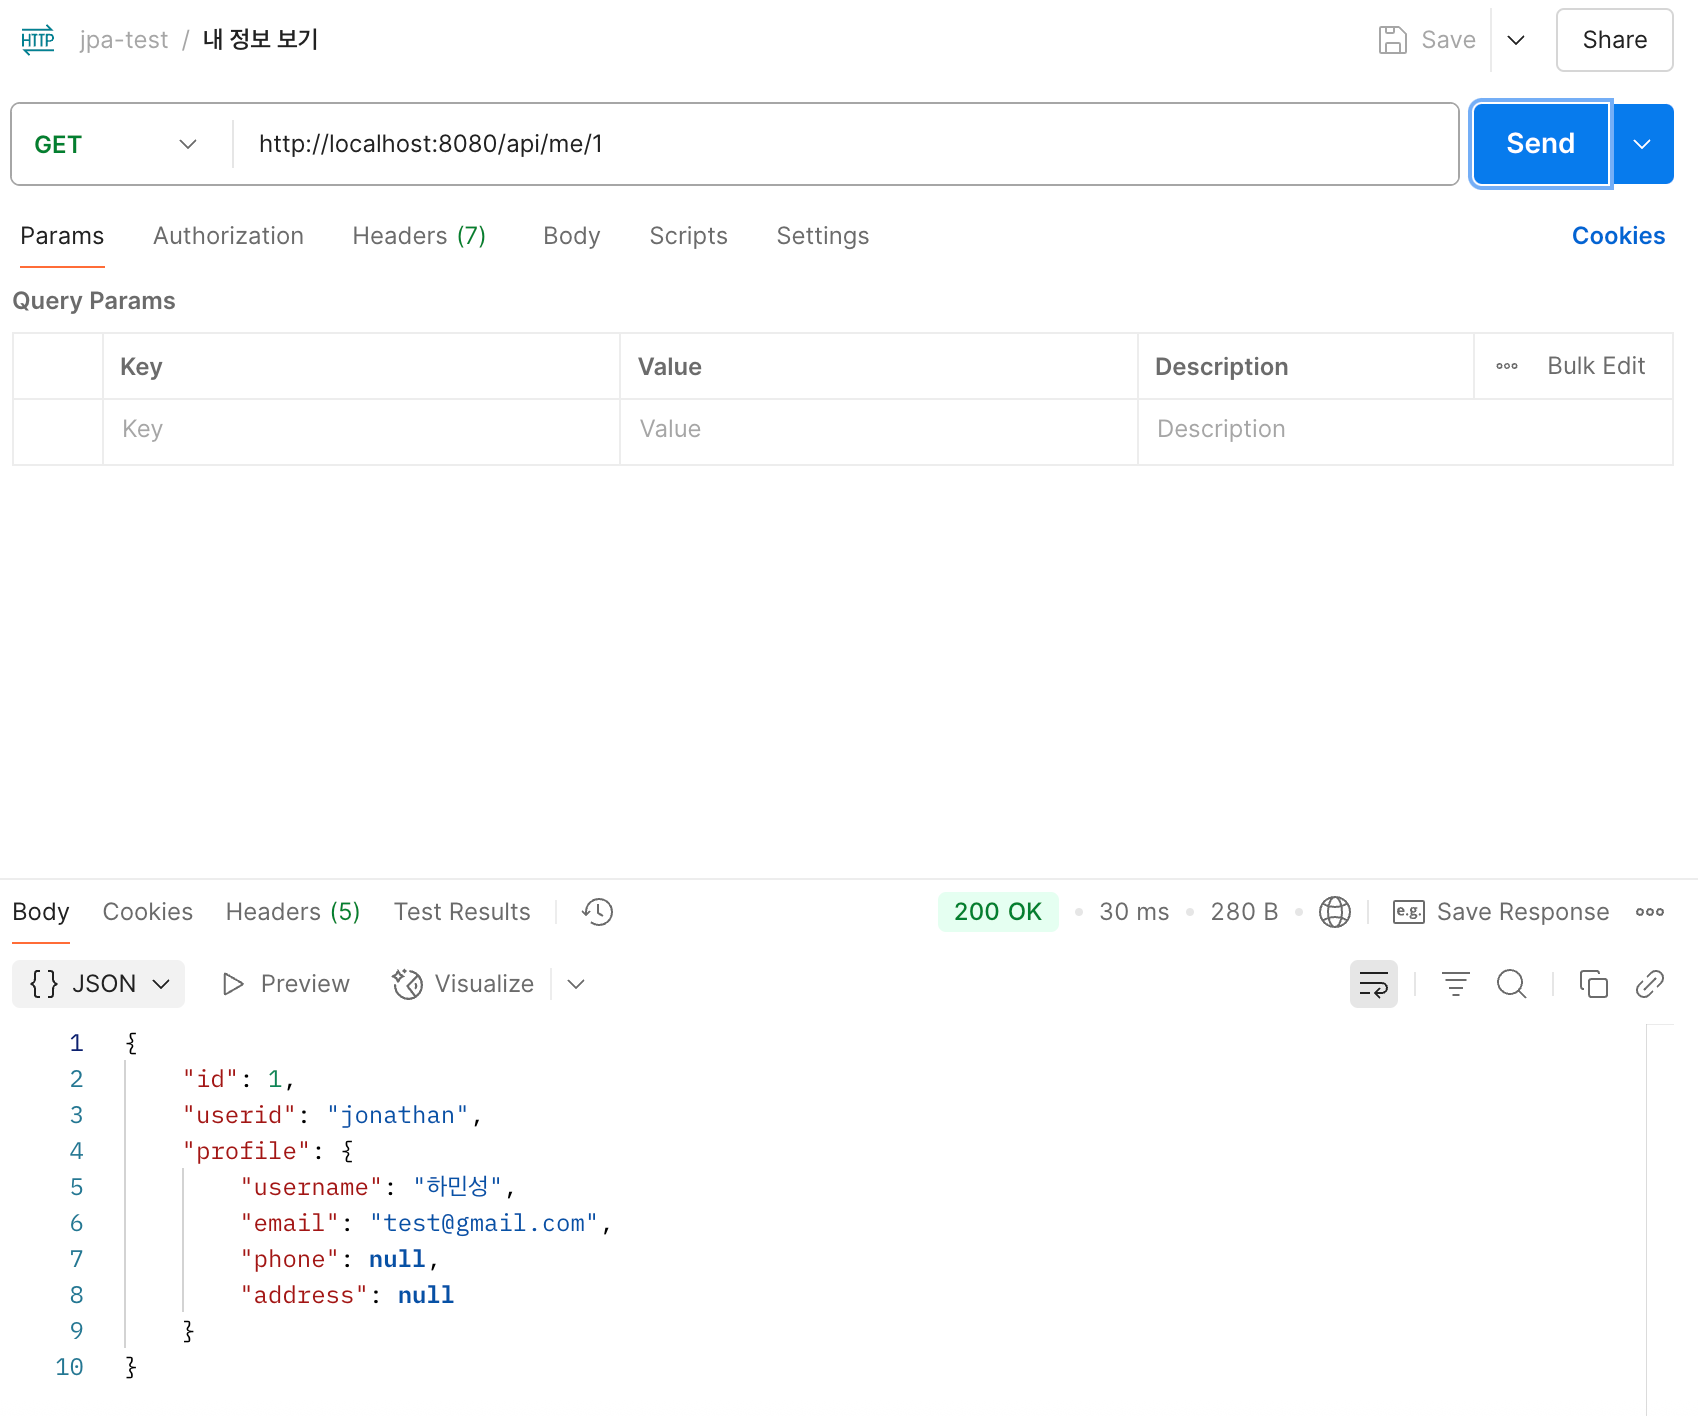This screenshot has height=1416, width=1698.
Task: Click the search response magnifier icon
Action: [x=1512, y=984]
